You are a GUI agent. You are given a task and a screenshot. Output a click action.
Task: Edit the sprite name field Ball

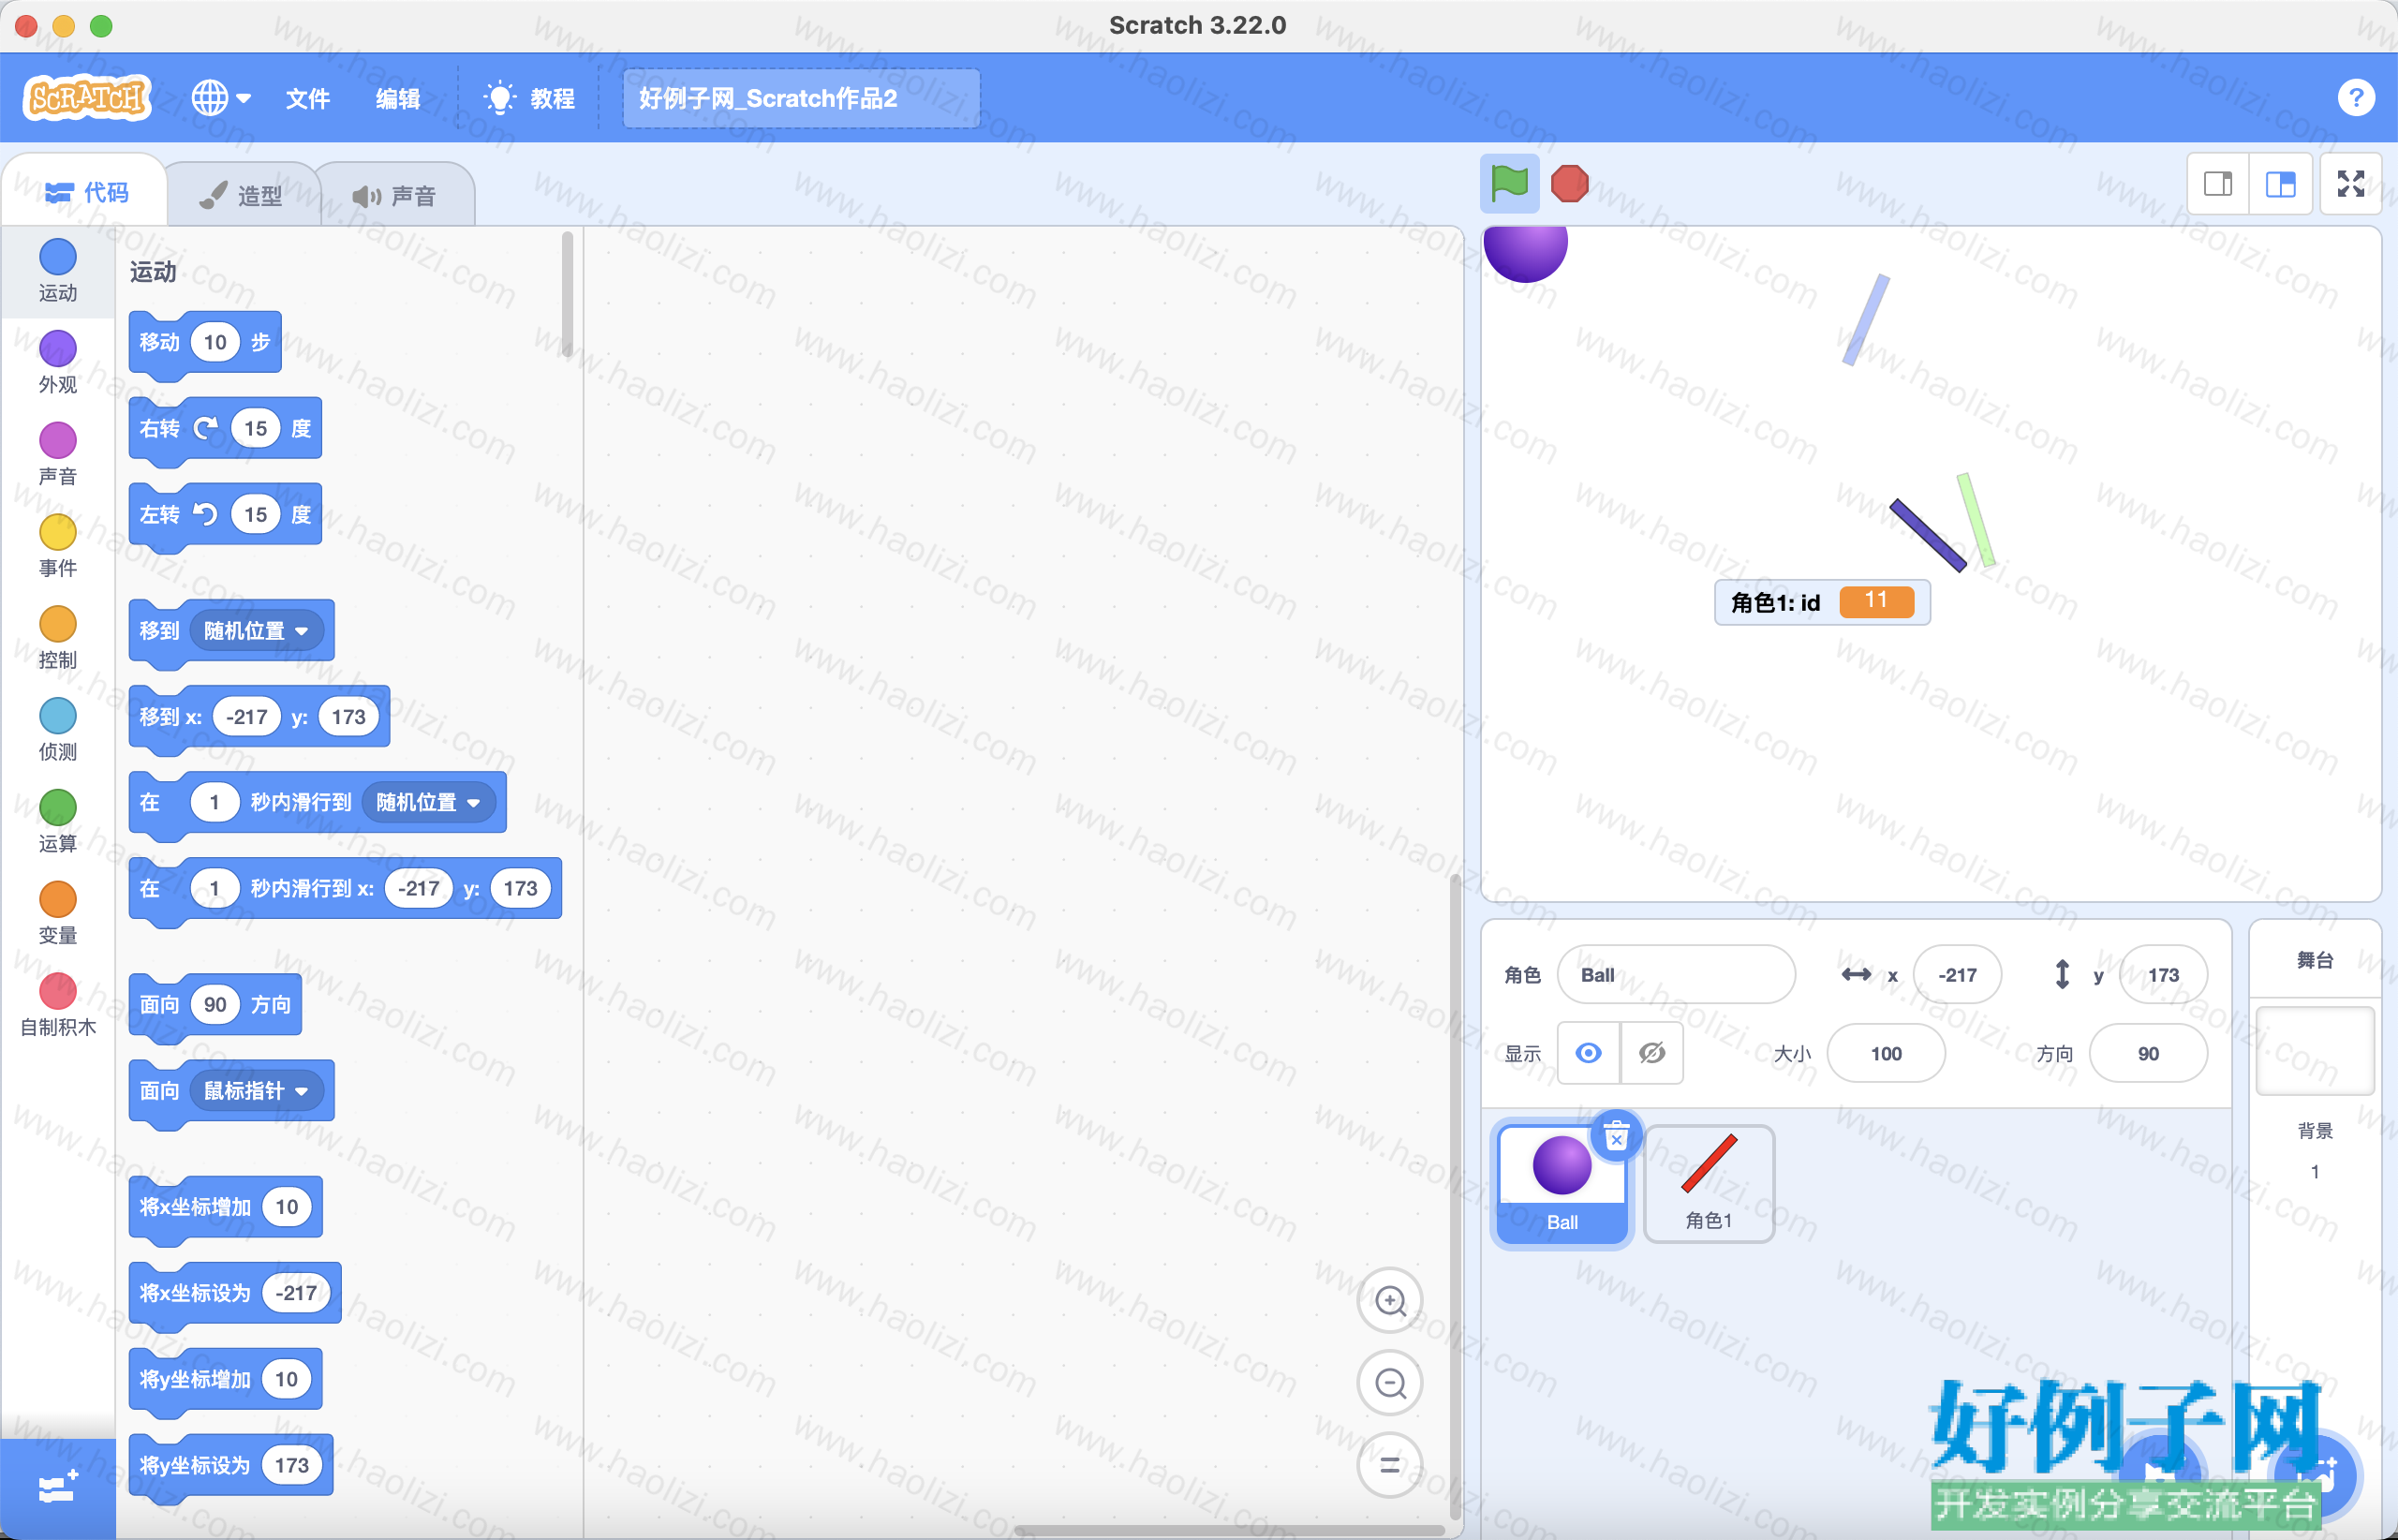pos(1676,974)
